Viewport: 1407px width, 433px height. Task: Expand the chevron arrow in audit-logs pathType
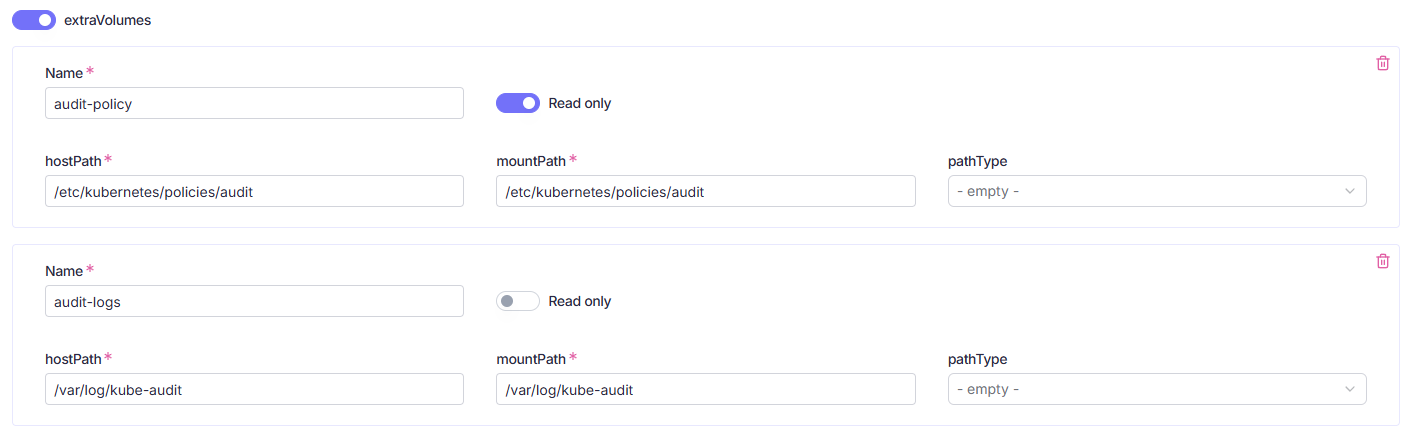pyautogui.click(x=1350, y=389)
